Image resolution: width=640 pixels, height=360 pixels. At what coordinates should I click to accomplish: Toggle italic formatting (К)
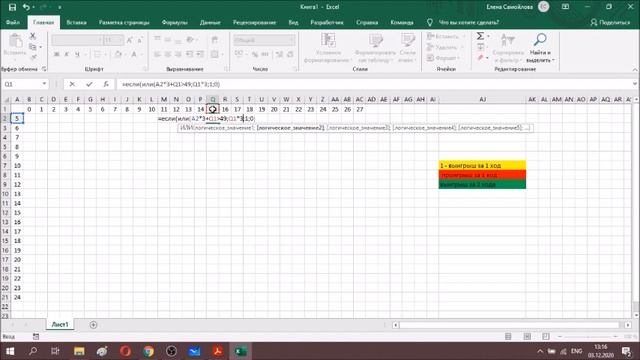[x=67, y=54]
